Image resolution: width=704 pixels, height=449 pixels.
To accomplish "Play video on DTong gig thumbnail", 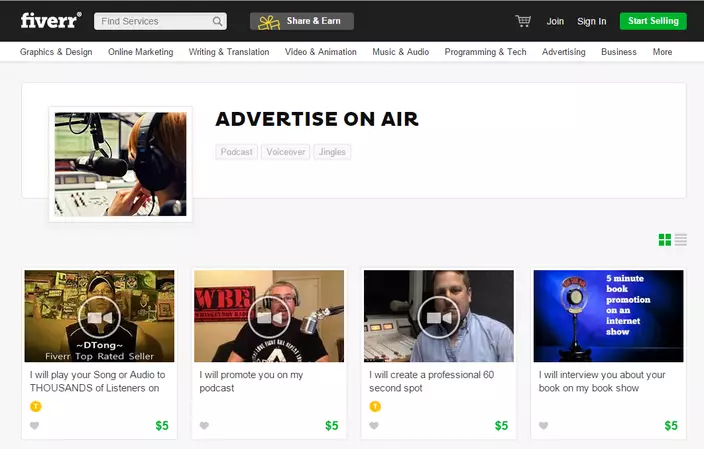I will pos(99,316).
